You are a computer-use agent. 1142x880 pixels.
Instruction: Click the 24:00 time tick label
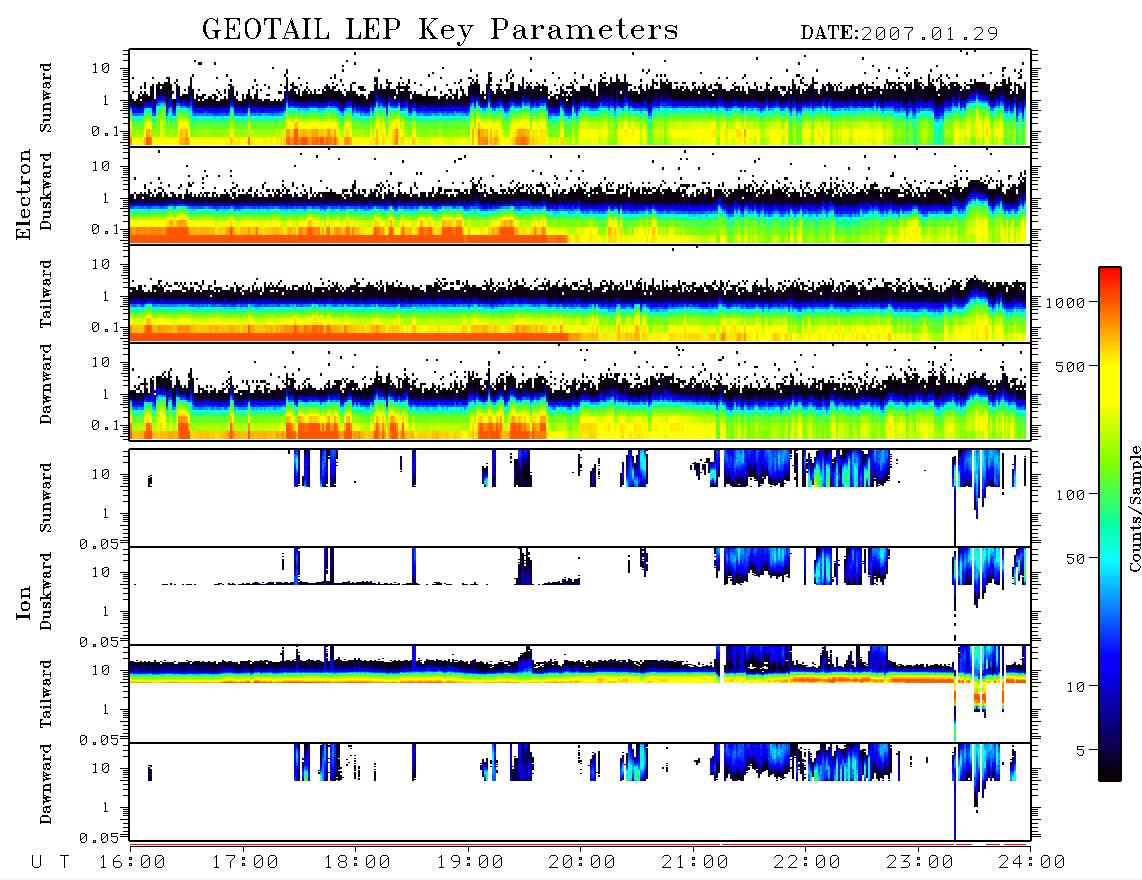coord(1032,862)
